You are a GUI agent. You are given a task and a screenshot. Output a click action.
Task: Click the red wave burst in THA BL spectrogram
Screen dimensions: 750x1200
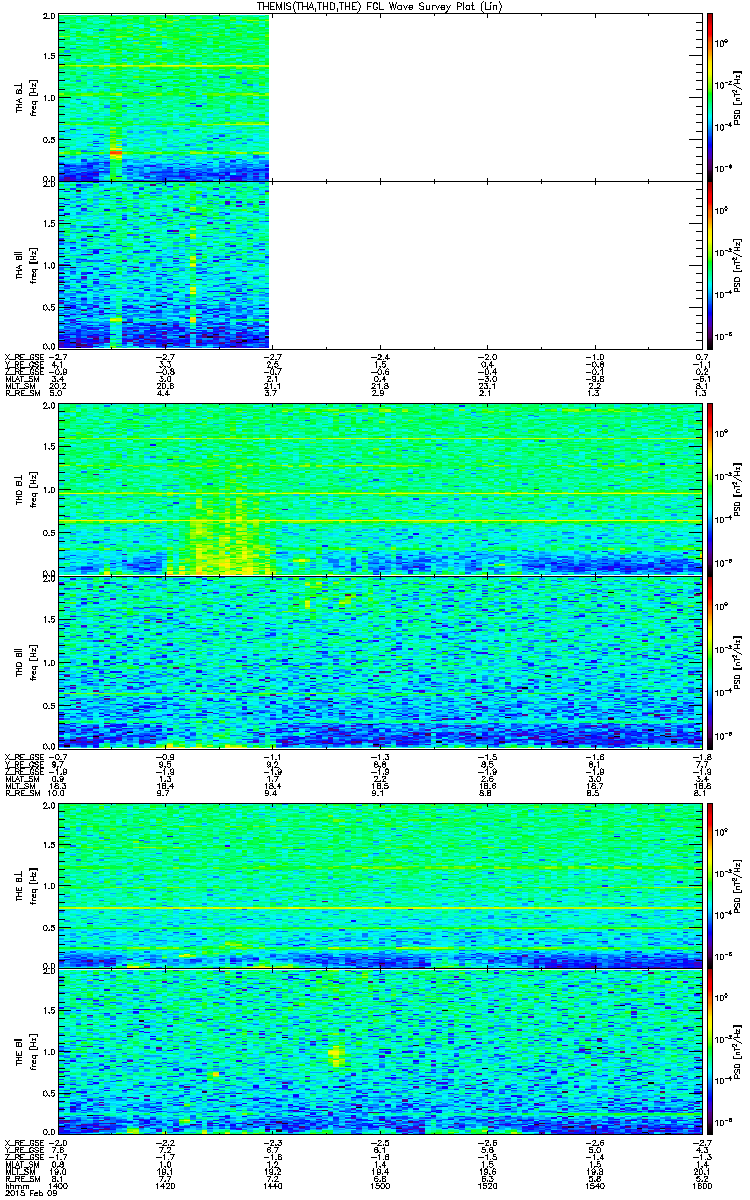(115, 153)
